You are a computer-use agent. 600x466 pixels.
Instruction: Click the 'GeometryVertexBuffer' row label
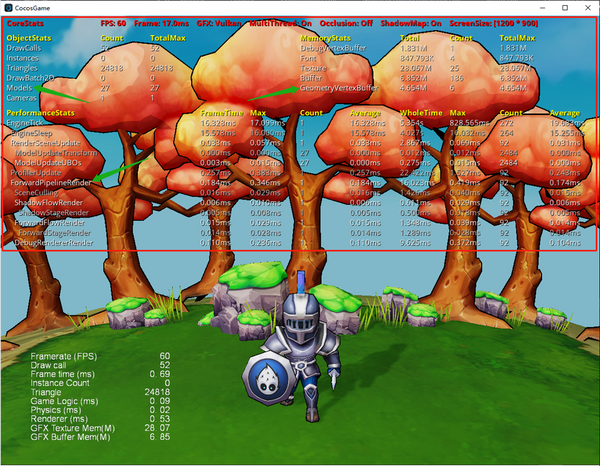[x=339, y=88]
